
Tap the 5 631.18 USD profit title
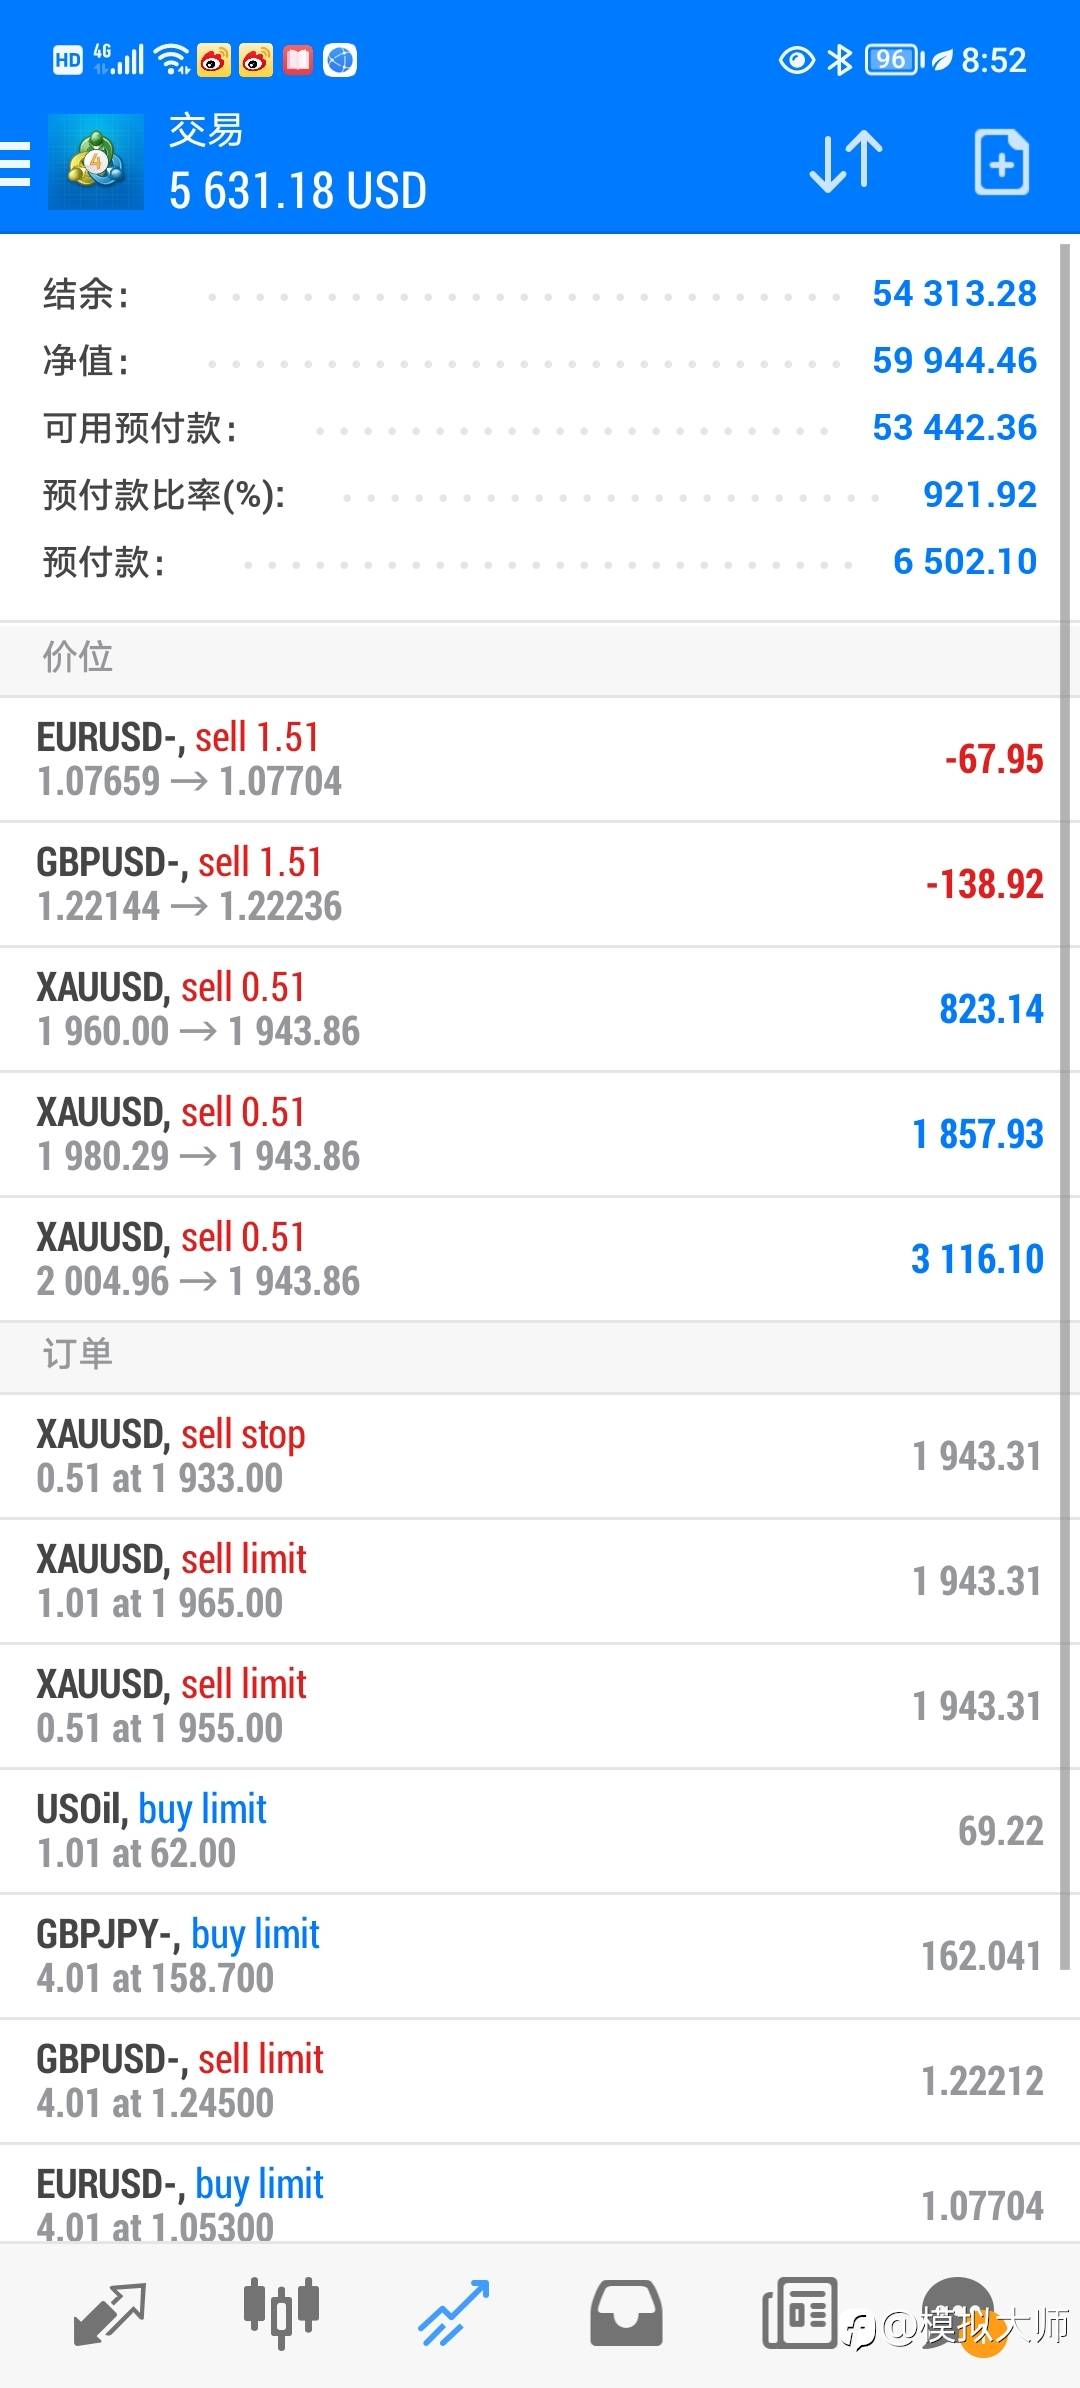coord(298,191)
